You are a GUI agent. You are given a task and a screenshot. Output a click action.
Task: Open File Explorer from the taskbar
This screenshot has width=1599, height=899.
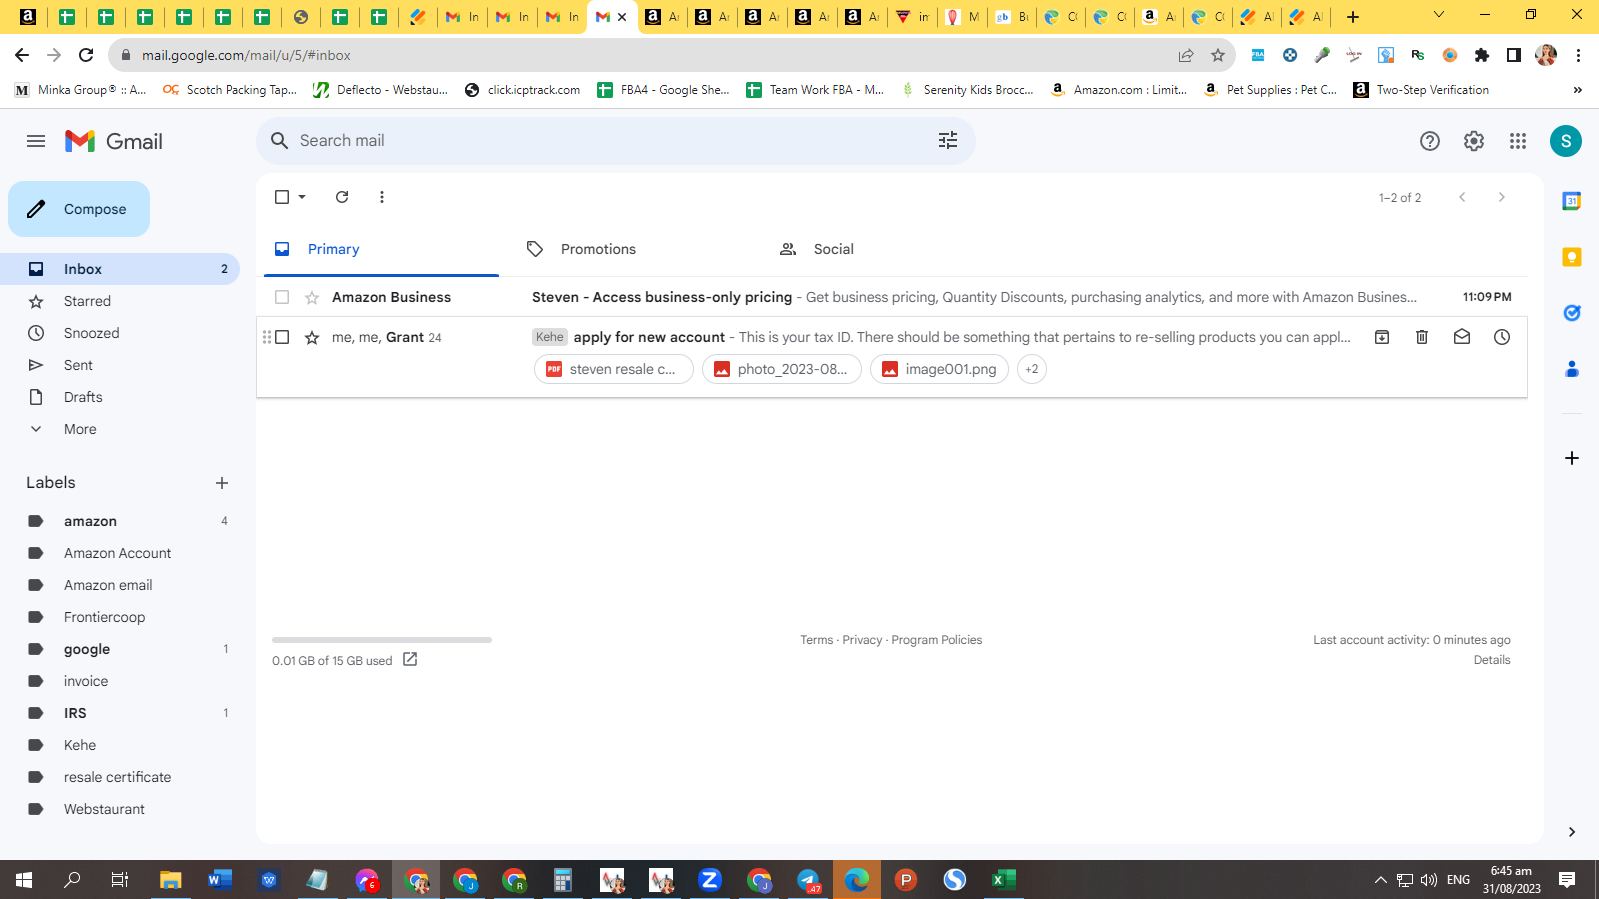click(170, 880)
